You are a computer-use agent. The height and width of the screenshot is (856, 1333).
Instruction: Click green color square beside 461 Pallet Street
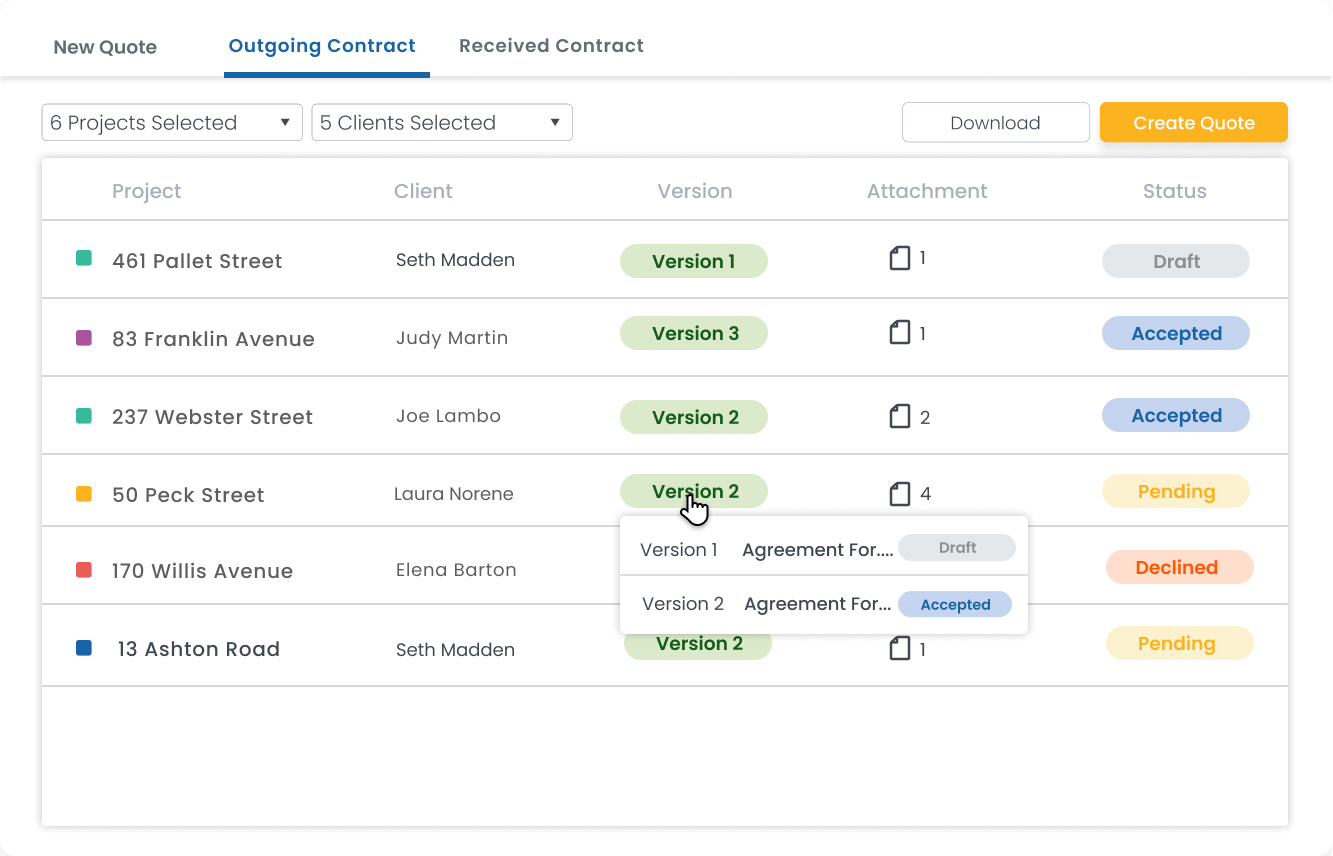click(x=84, y=259)
